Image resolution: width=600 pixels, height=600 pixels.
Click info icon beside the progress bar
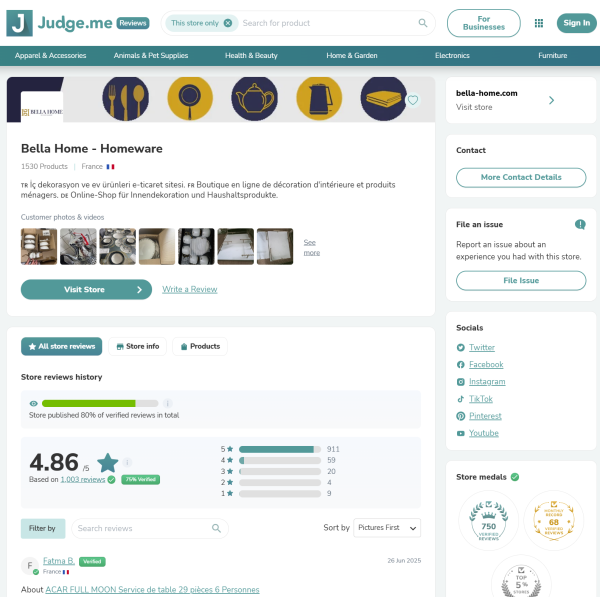tap(168, 403)
